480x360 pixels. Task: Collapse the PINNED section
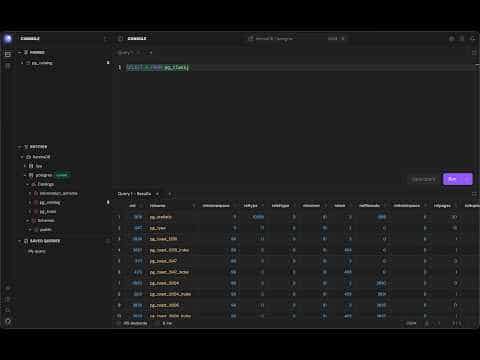(x=20, y=52)
